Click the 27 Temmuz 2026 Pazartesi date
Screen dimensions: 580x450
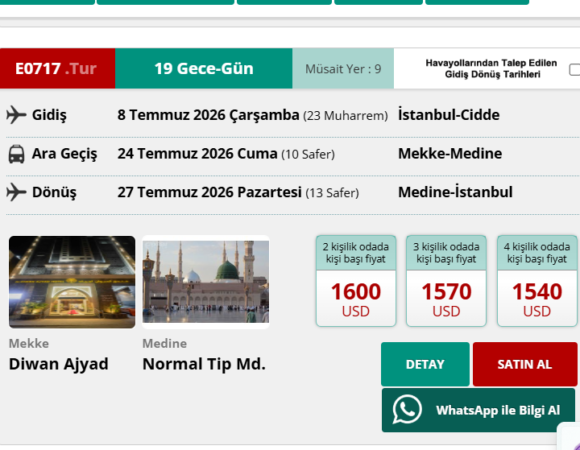coord(209,192)
